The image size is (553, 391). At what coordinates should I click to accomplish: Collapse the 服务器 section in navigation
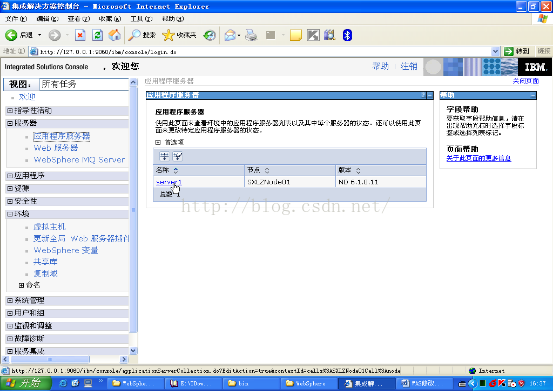(x=10, y=123)
